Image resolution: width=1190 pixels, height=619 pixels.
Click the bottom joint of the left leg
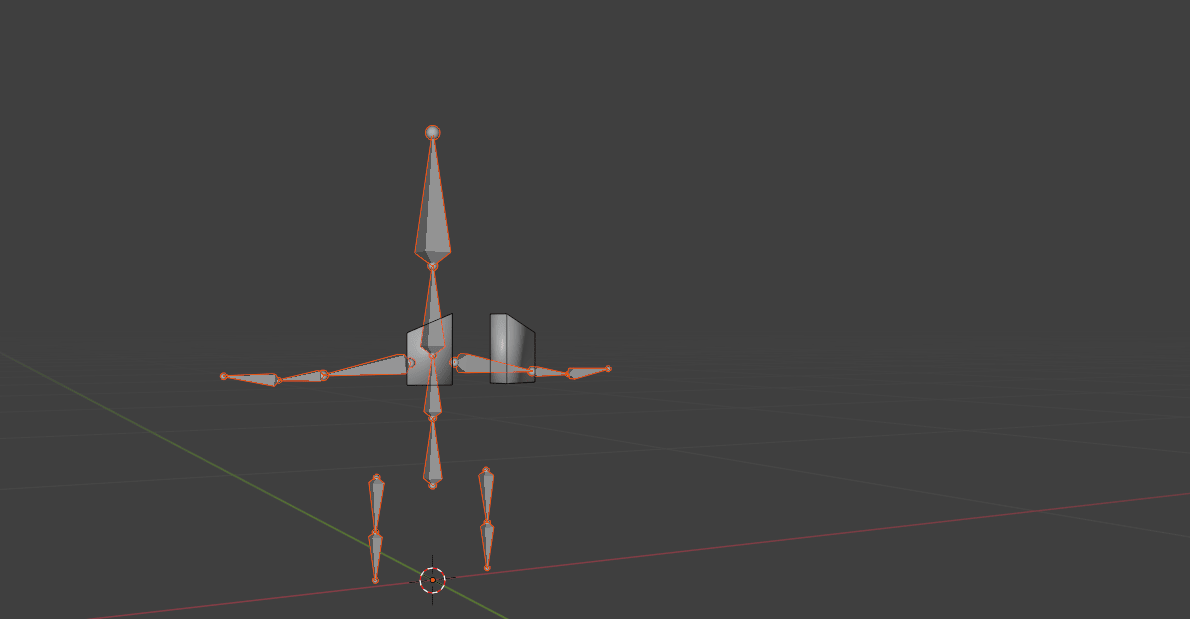click(375, 579)
